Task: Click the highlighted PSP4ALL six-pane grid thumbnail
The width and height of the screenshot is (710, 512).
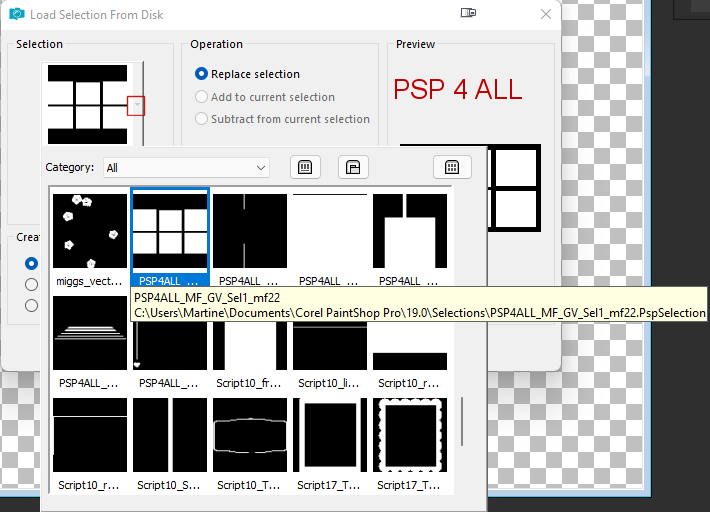Action: [170, 231]
